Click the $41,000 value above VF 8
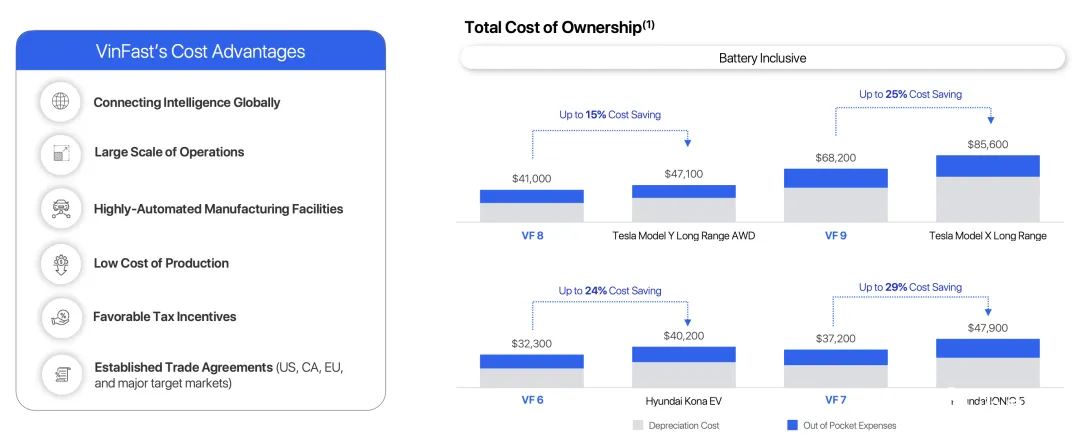 (x=531, y=179)
